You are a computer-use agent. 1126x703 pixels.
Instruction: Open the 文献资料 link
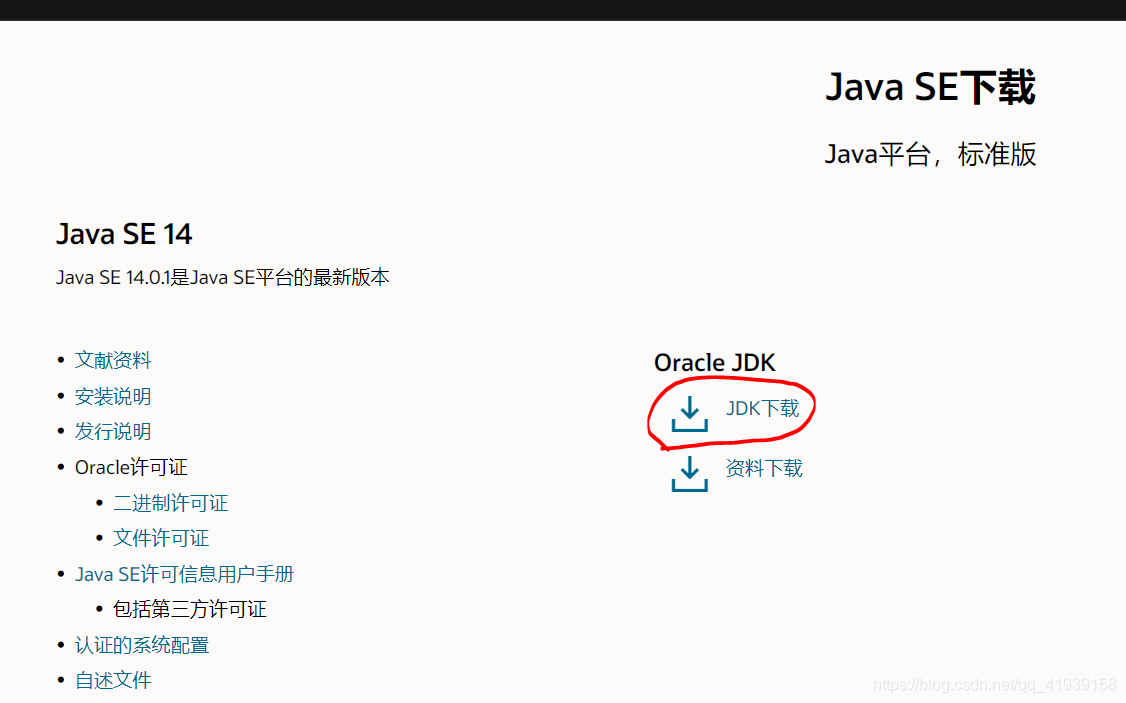click(x=113, y=360)
